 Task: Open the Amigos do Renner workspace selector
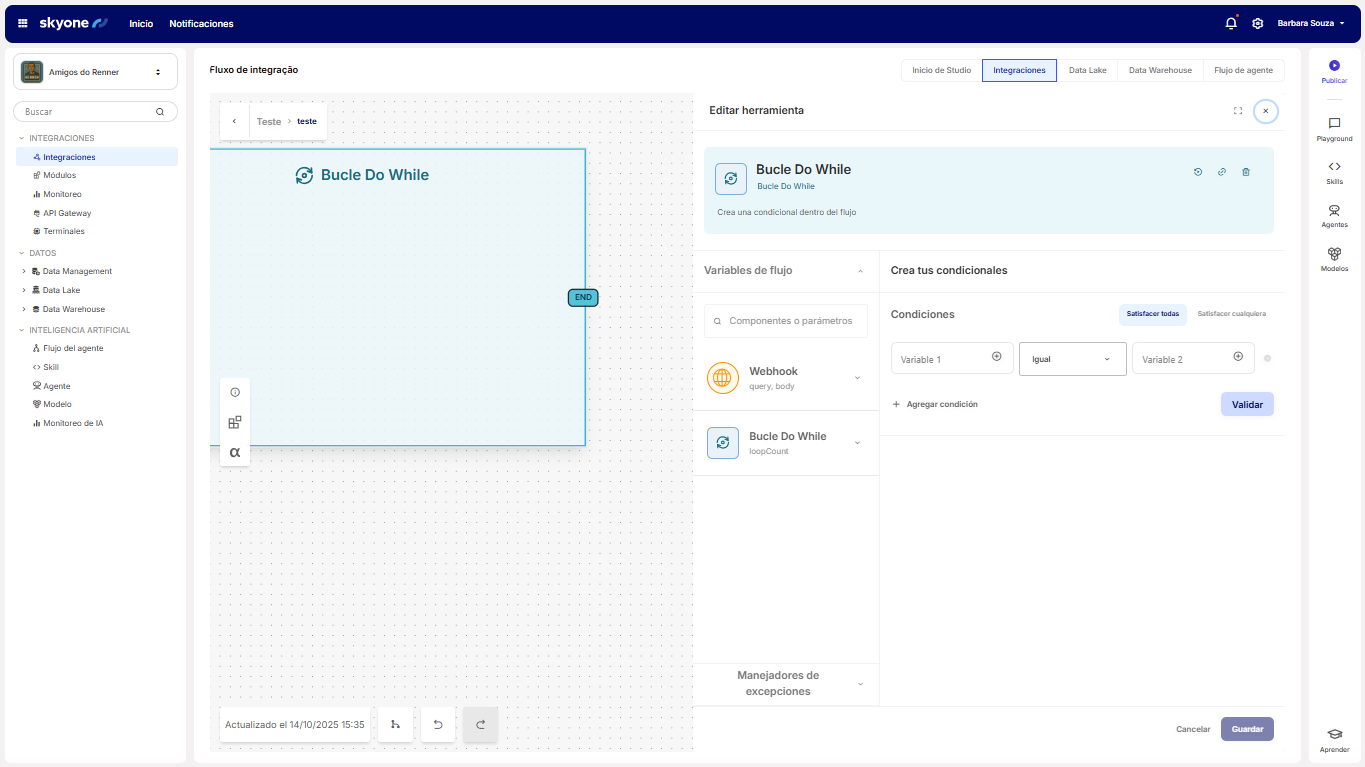click(95, 72)
